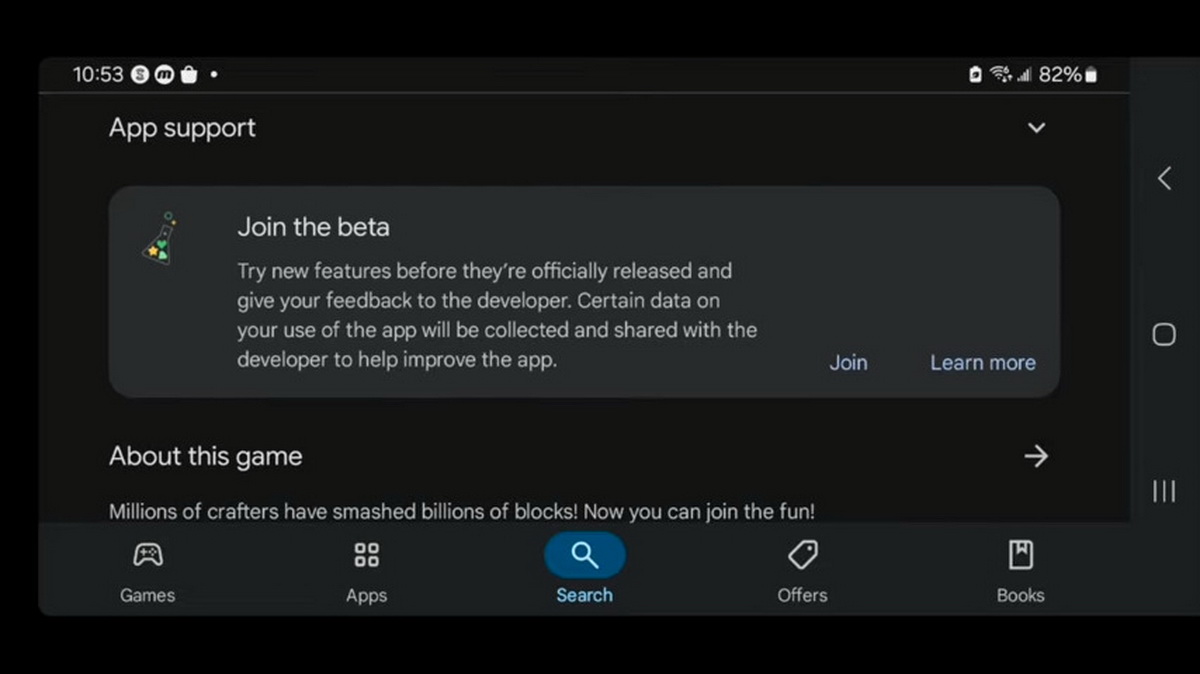Tap the App support heading
Viewport: 1200px width, 674px height.
tap(182, 128)
